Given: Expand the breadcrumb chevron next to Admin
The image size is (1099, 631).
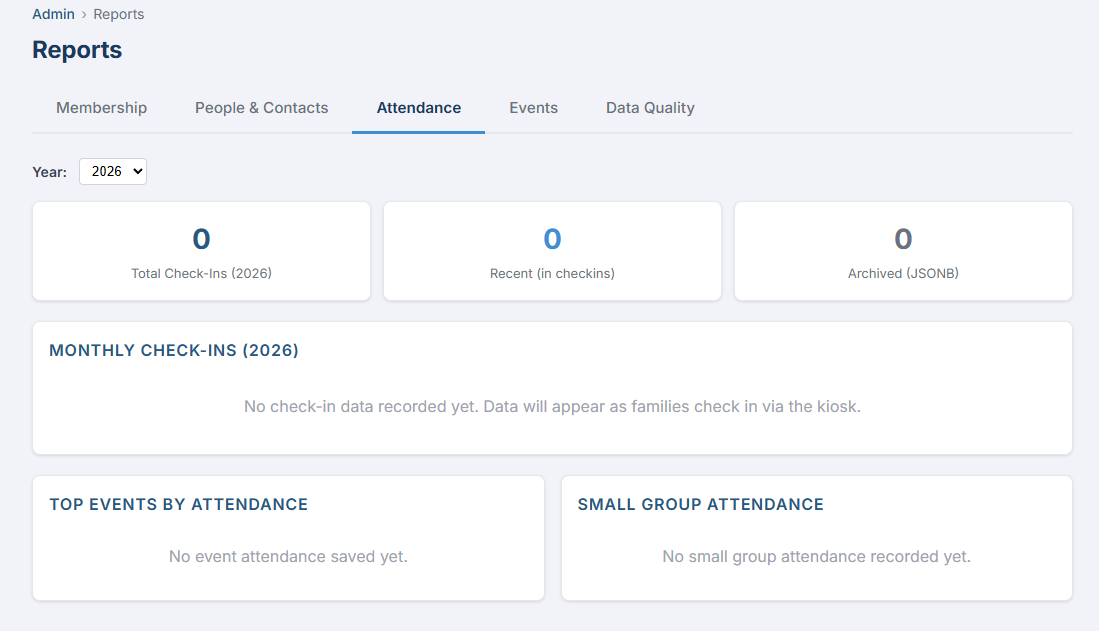Looking at the screenshot, I should tap(85, 14).
